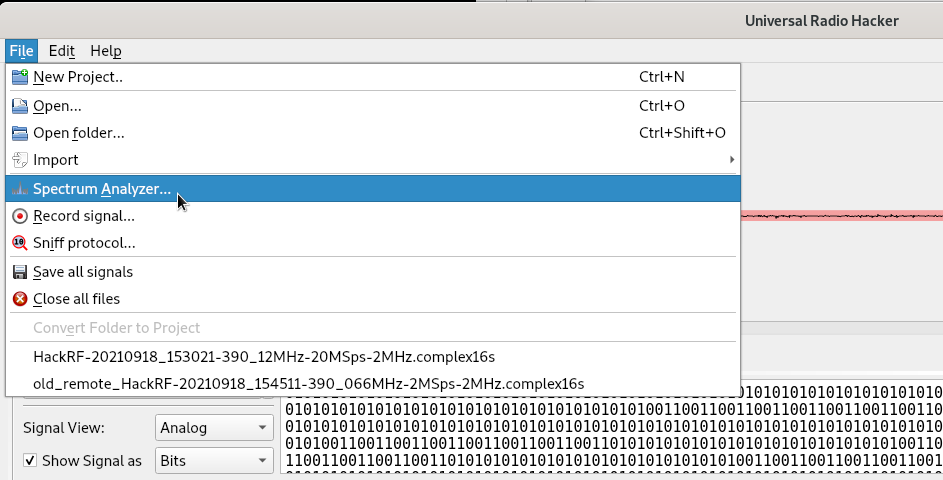Toggle the Show Signal as checkbox
This screenshot has height=480, width=943.
pyautogui.click(x=30, y=461)
